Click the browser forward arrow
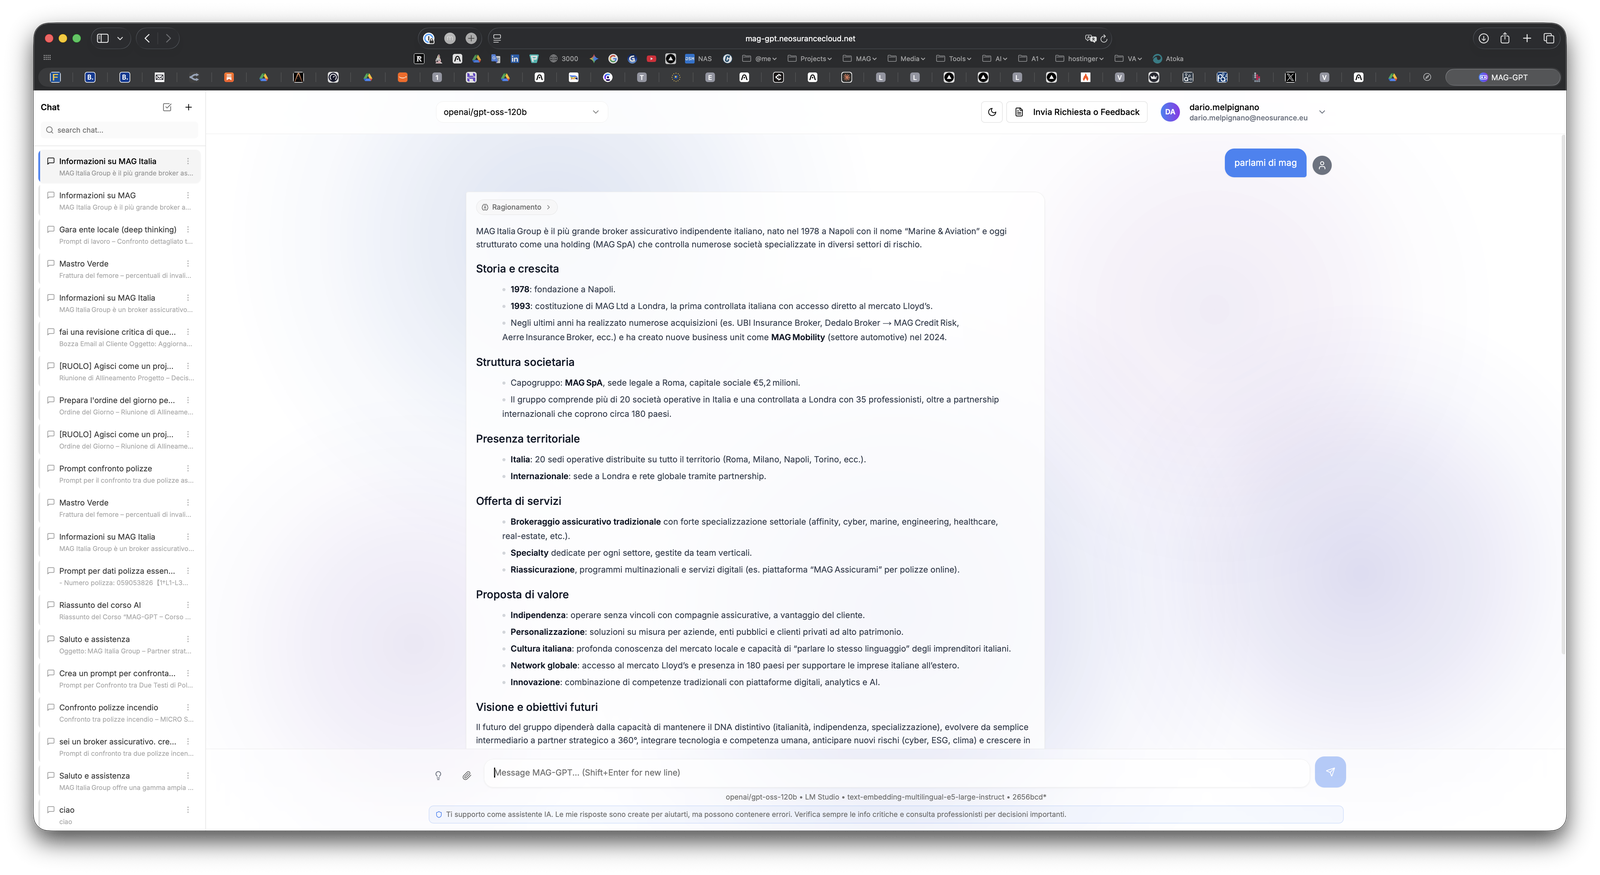The width and height of the screenshot is (1600, 875). pyautogui.click(x=168, y=38)
